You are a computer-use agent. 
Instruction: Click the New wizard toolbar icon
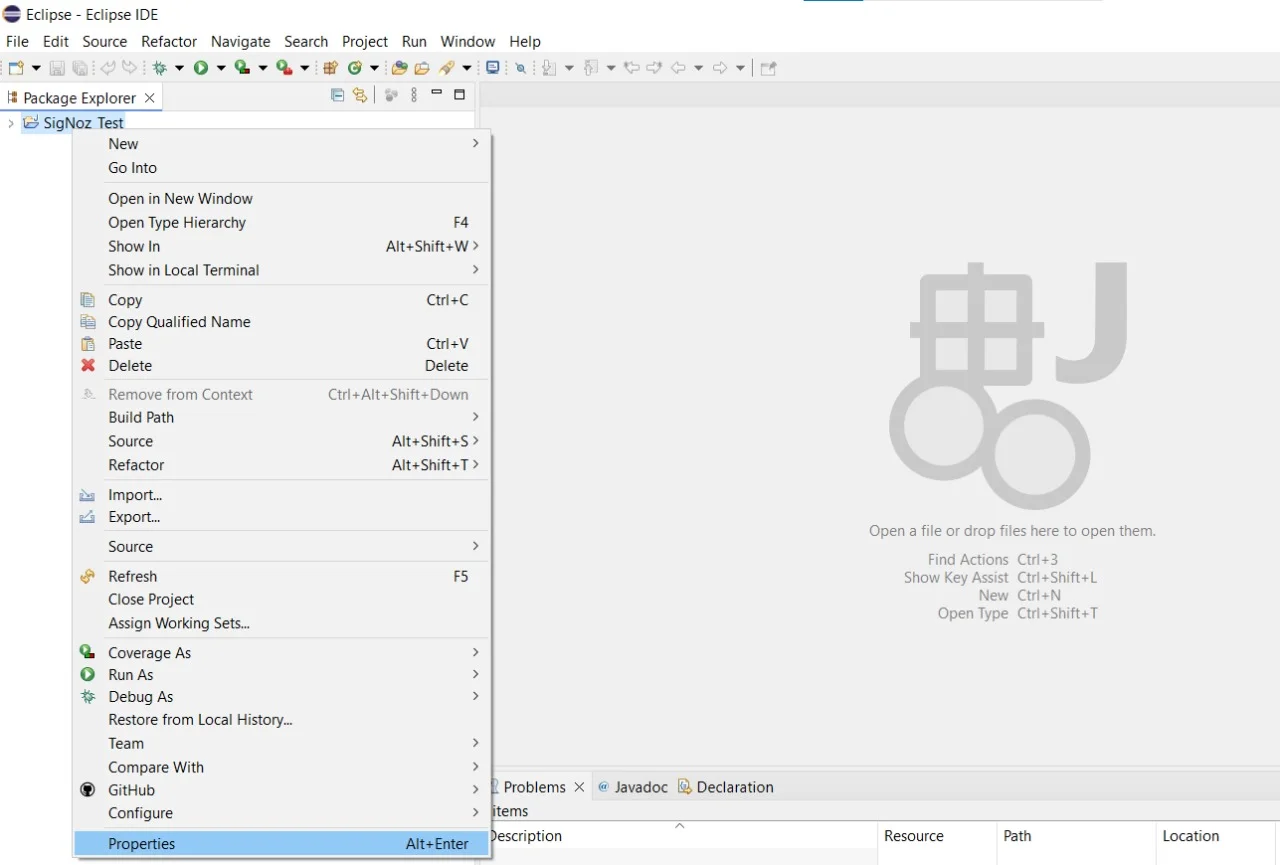point(15,68)
